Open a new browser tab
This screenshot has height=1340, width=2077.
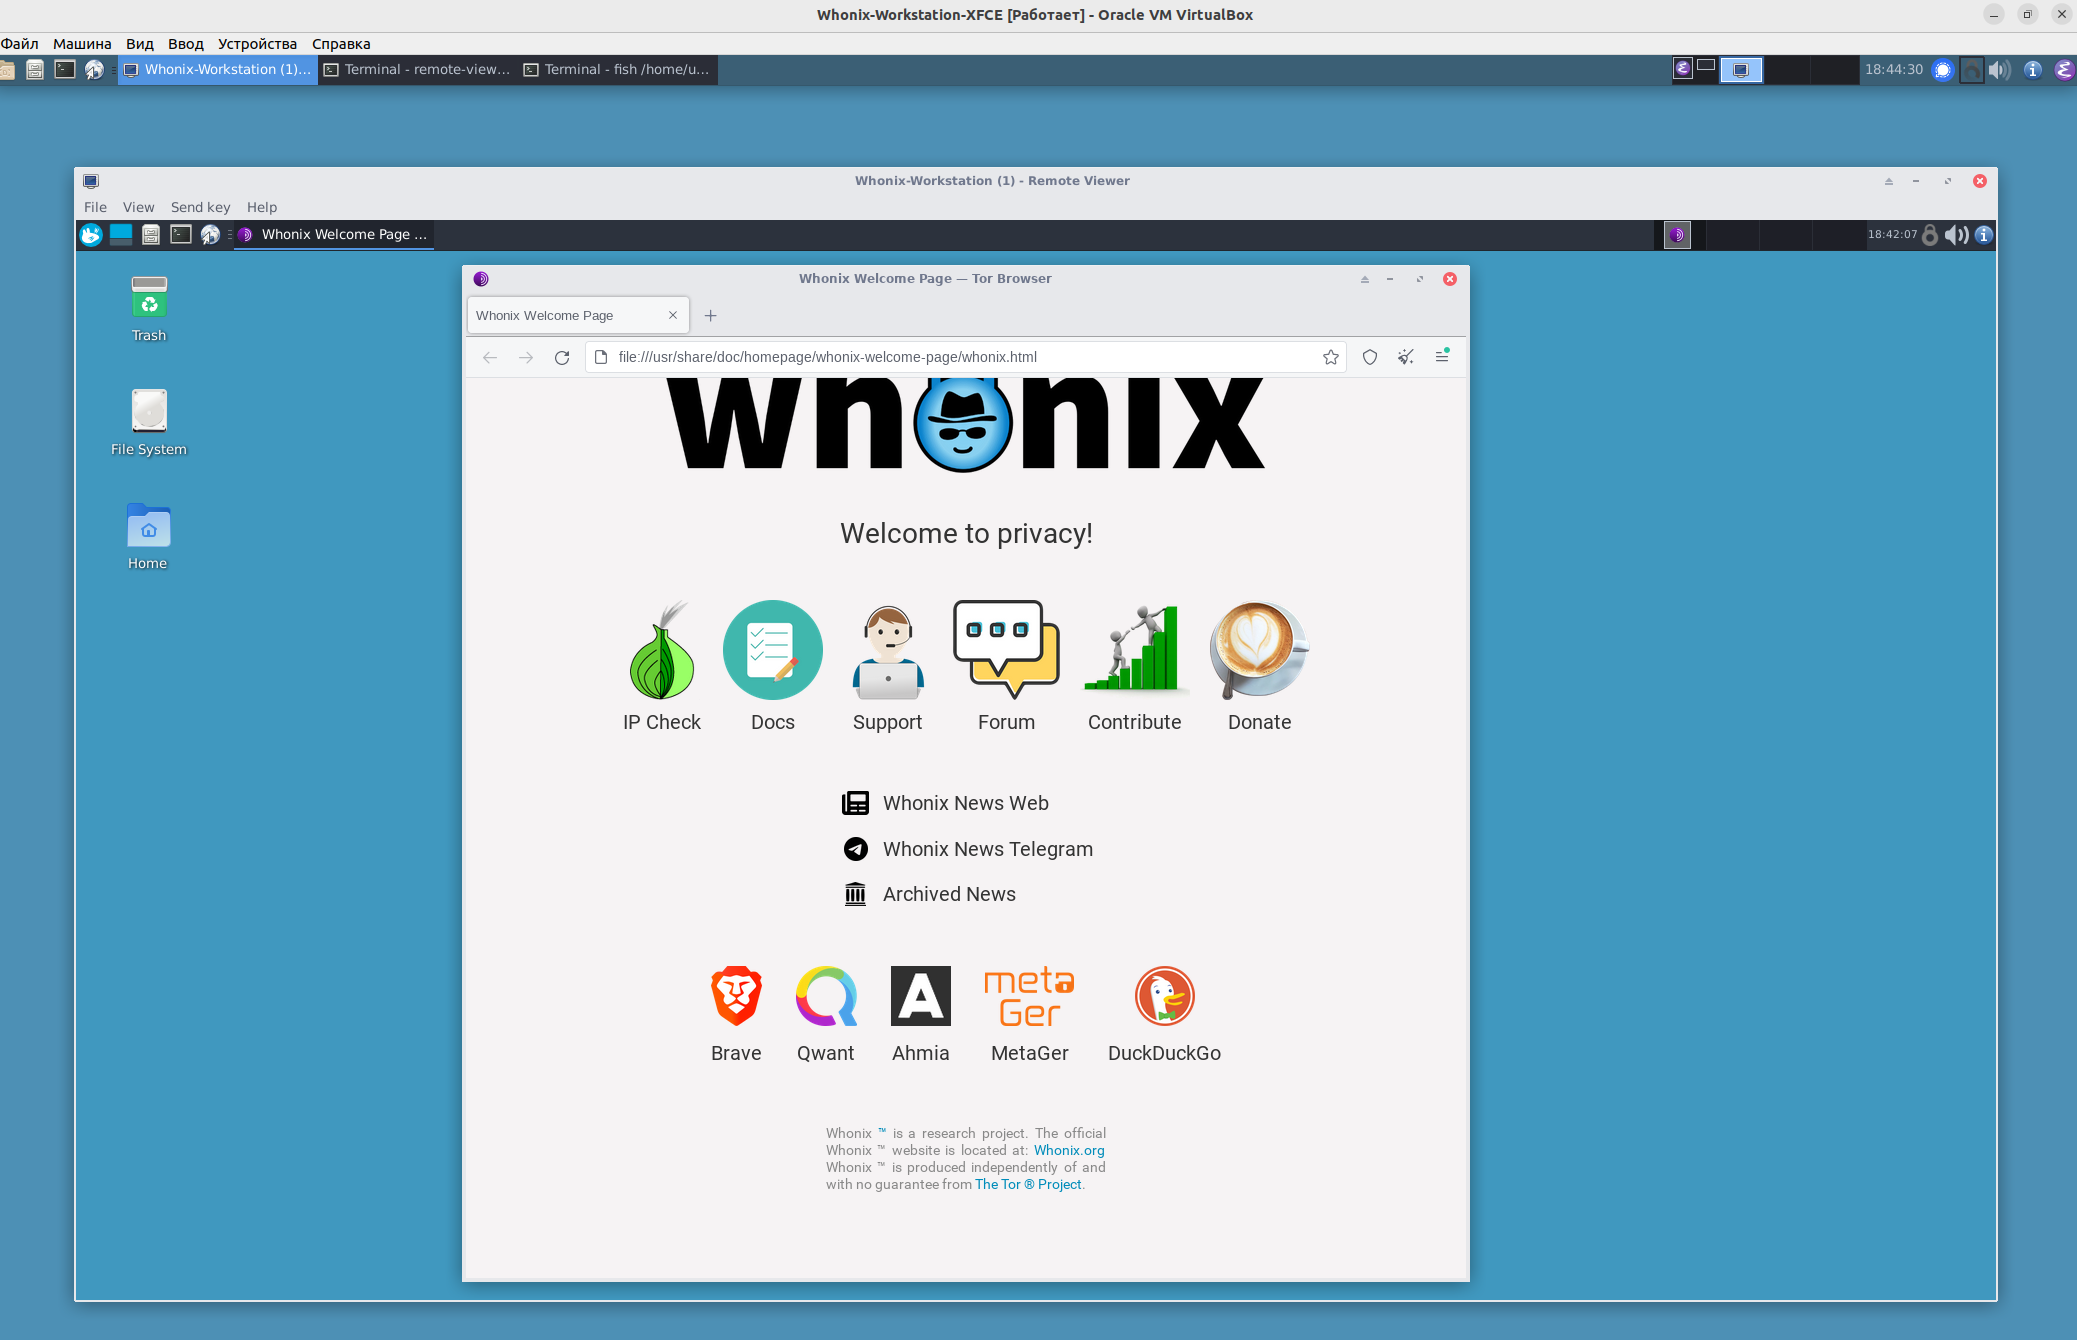pyautogui.click(x=710, y=316)
